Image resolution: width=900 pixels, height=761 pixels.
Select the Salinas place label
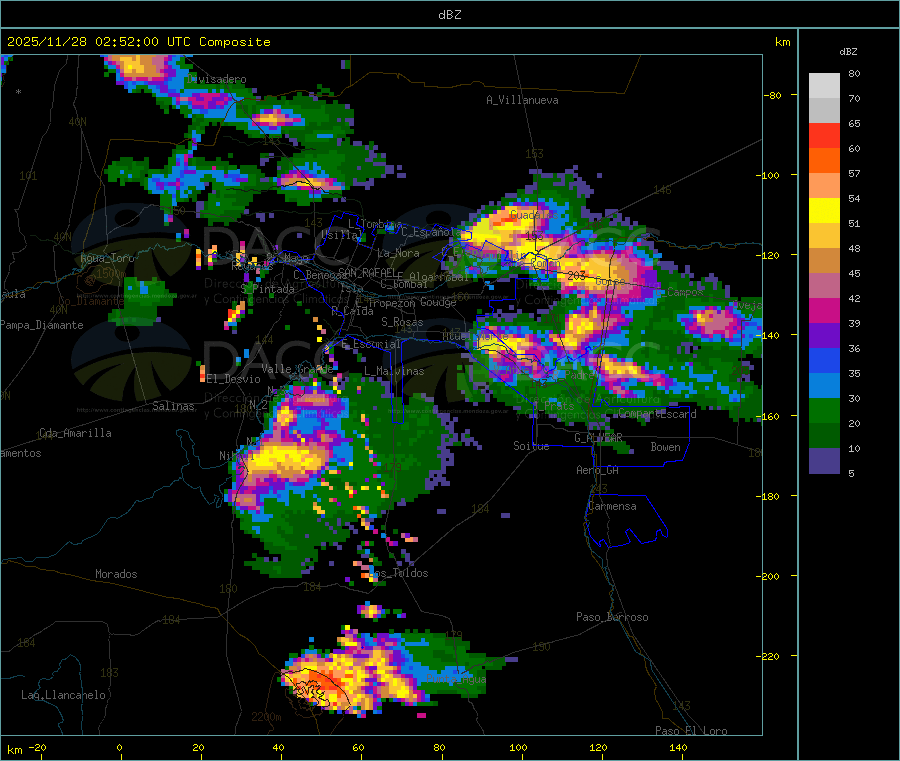[173, 406]
